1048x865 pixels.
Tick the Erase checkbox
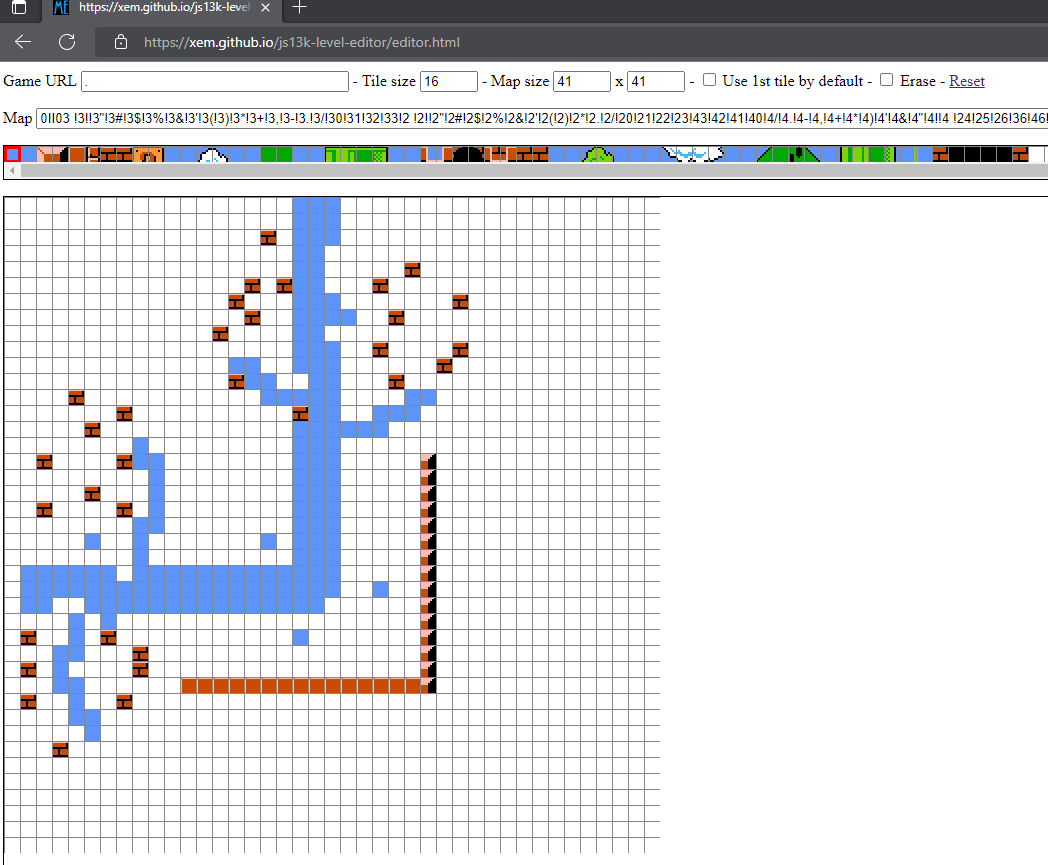coord(886,80)
